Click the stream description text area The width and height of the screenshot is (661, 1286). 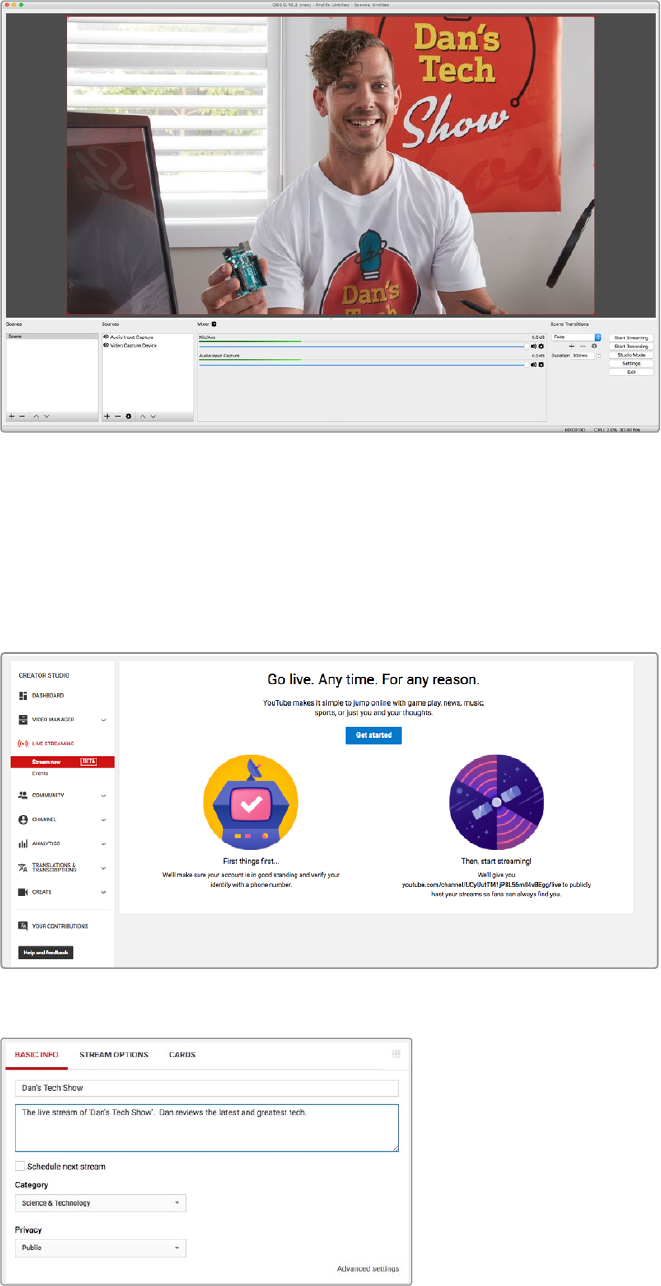pos(207,1128)
